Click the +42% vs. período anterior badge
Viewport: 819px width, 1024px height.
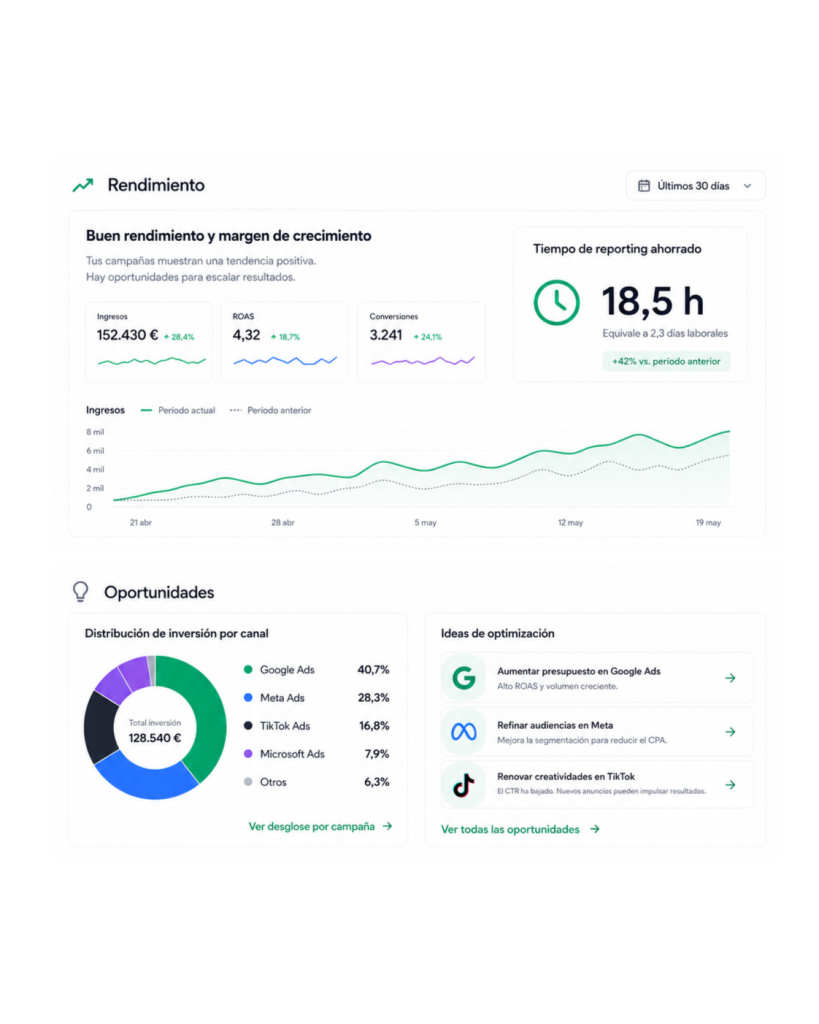(666, 361)
